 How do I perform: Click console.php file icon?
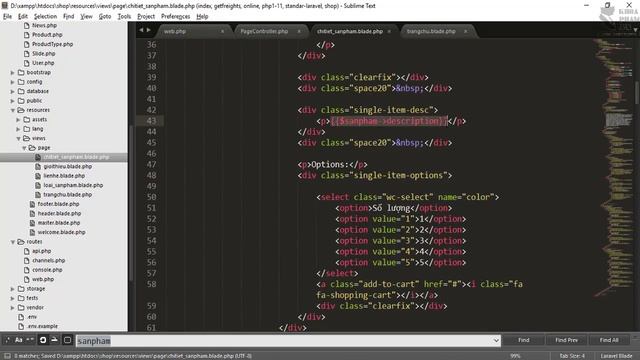point(27,270)
